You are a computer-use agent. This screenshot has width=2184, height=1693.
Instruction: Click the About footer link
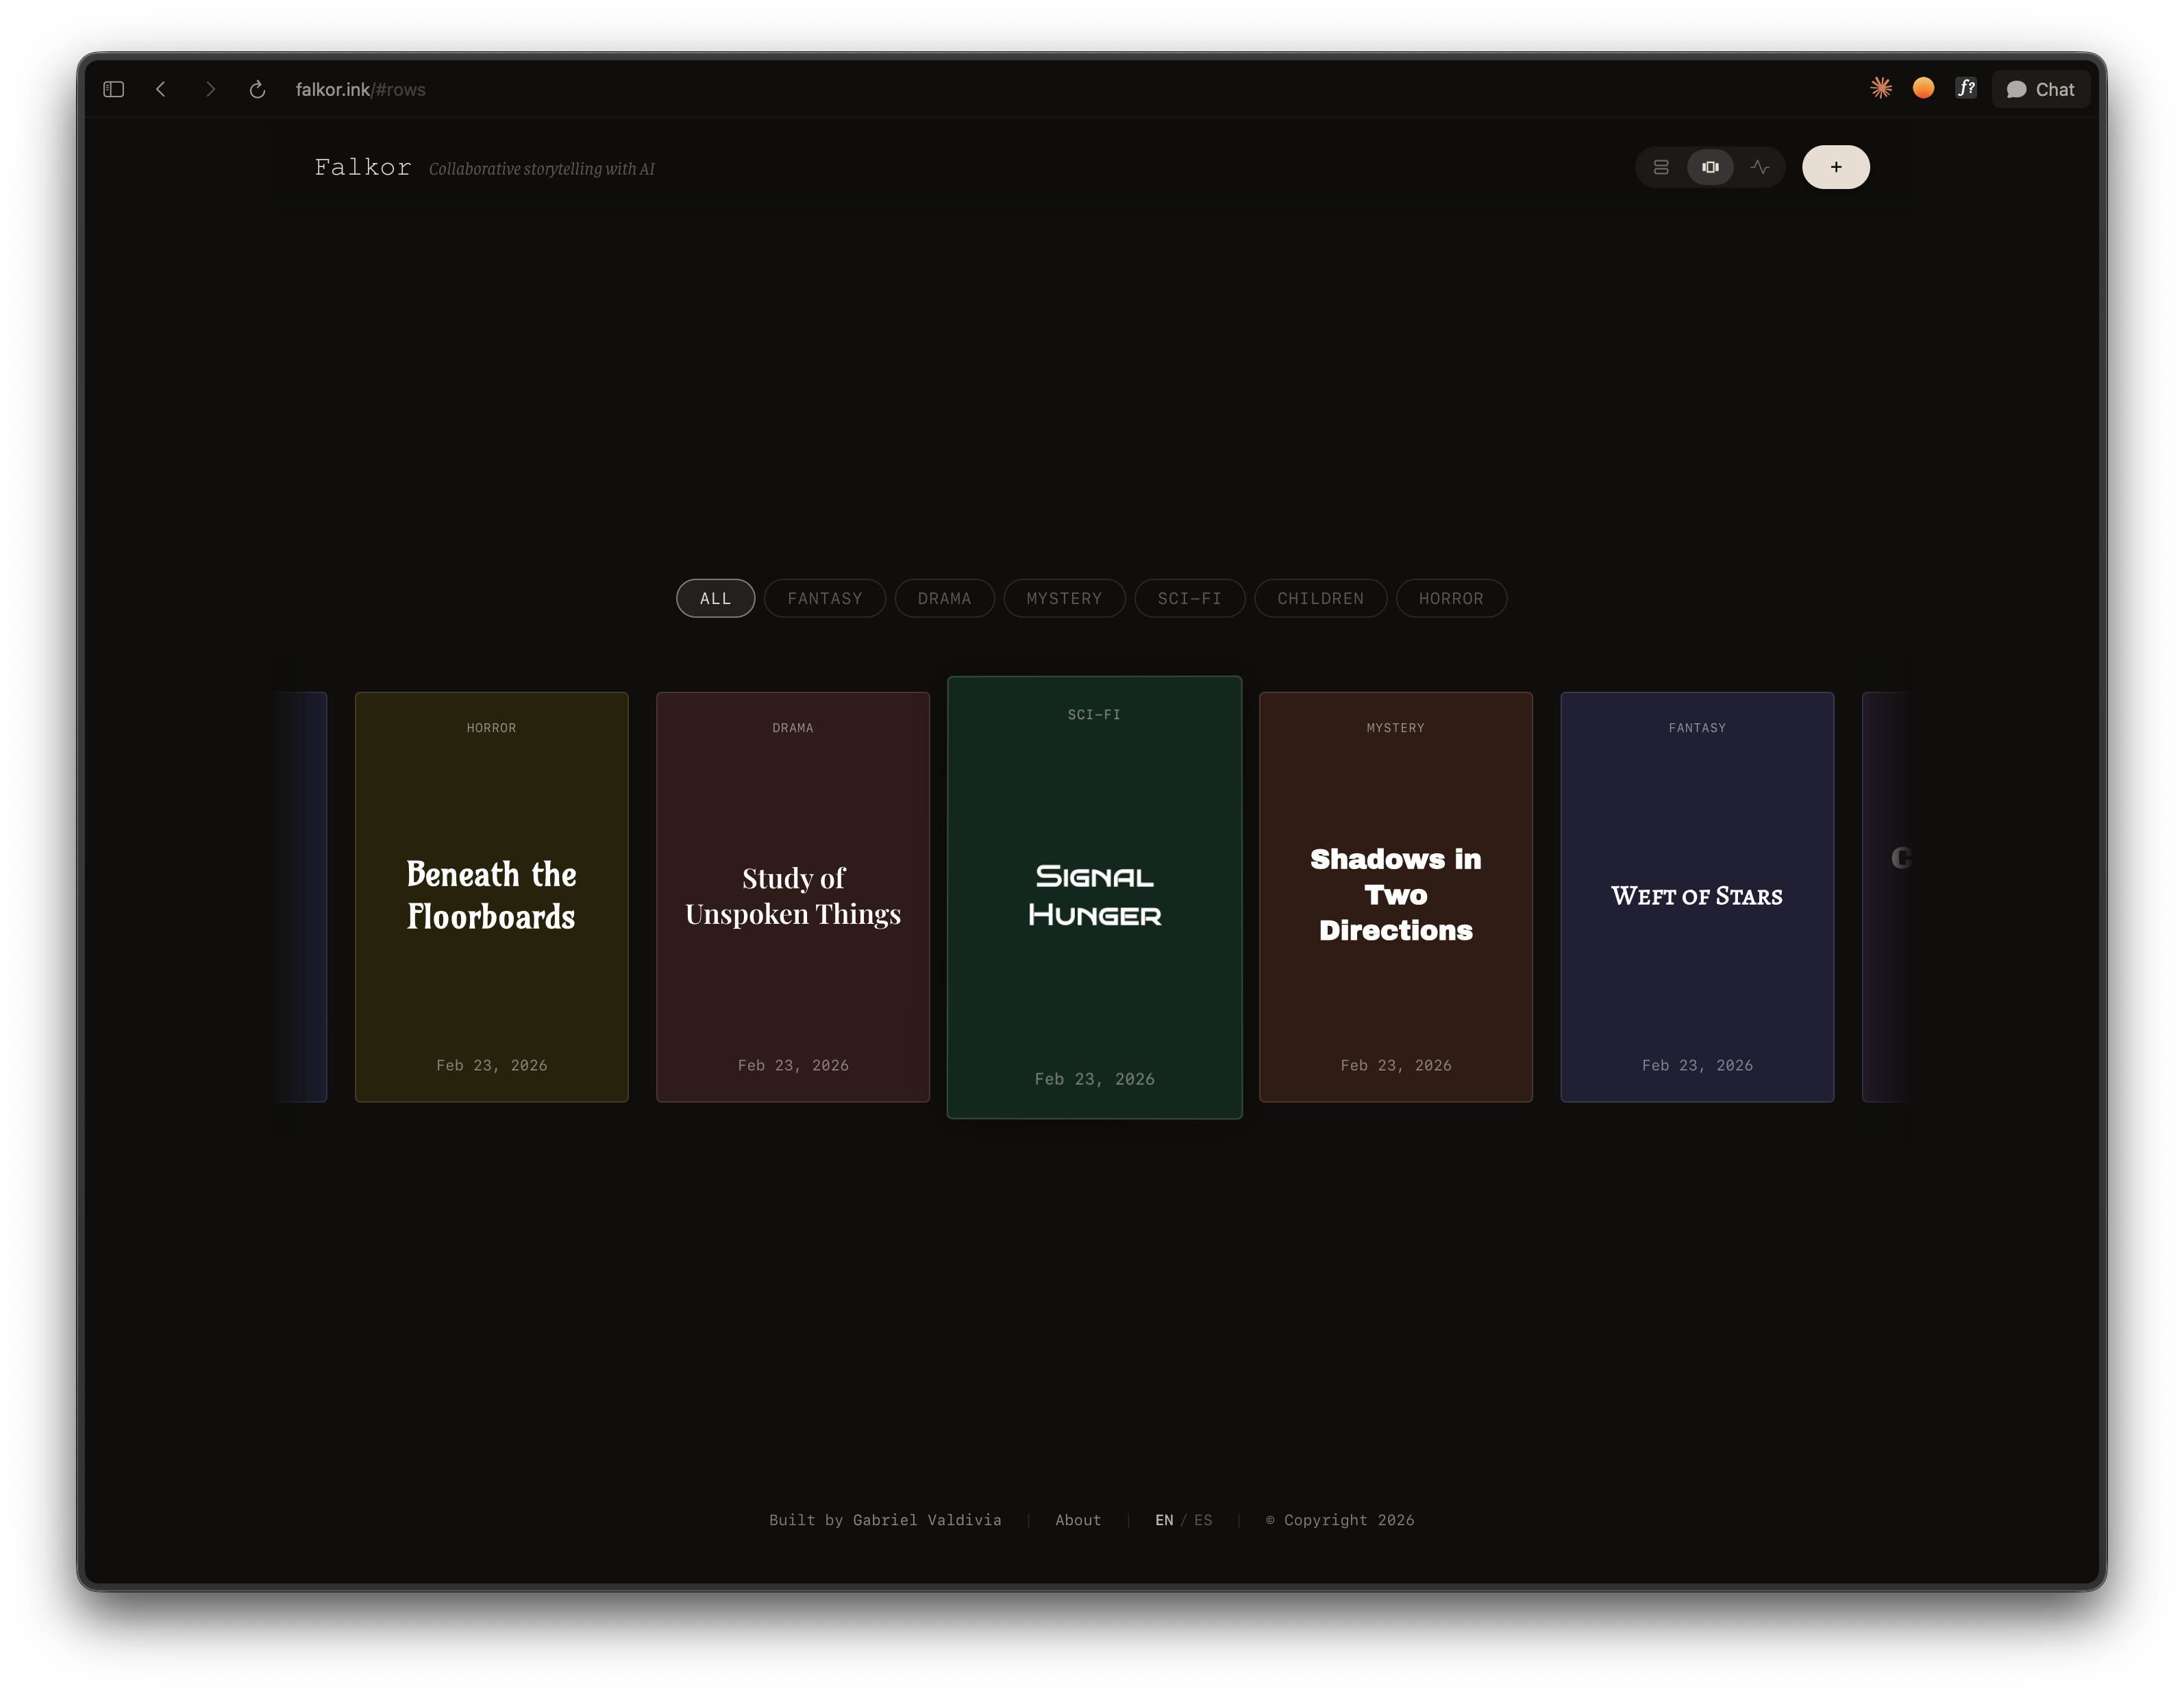(x=1077, y=1520)
